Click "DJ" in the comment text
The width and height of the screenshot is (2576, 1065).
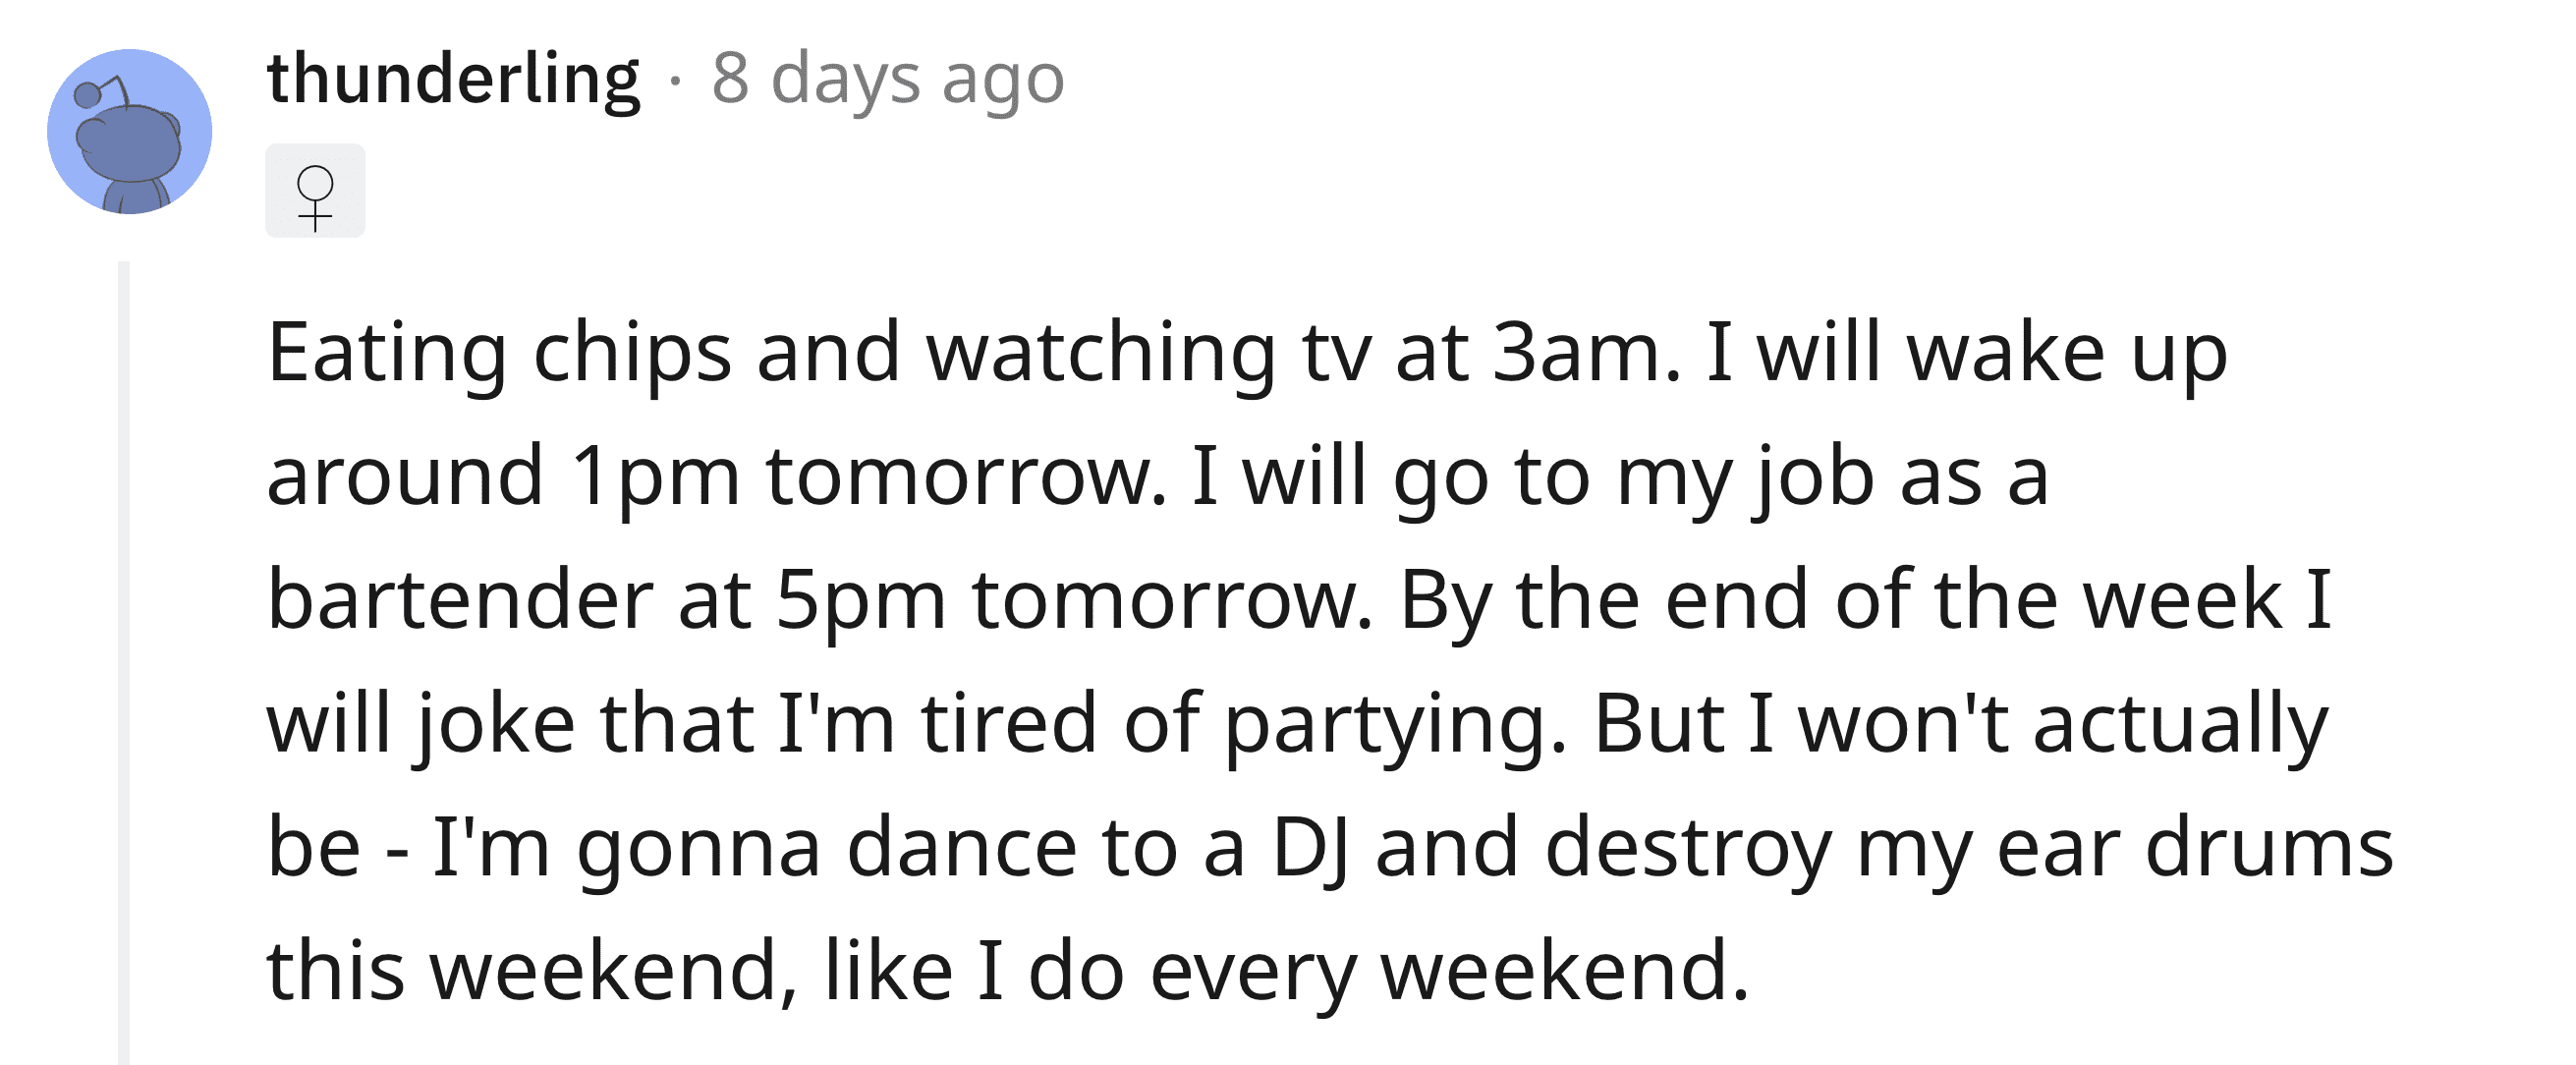[x=1310, y=848]
